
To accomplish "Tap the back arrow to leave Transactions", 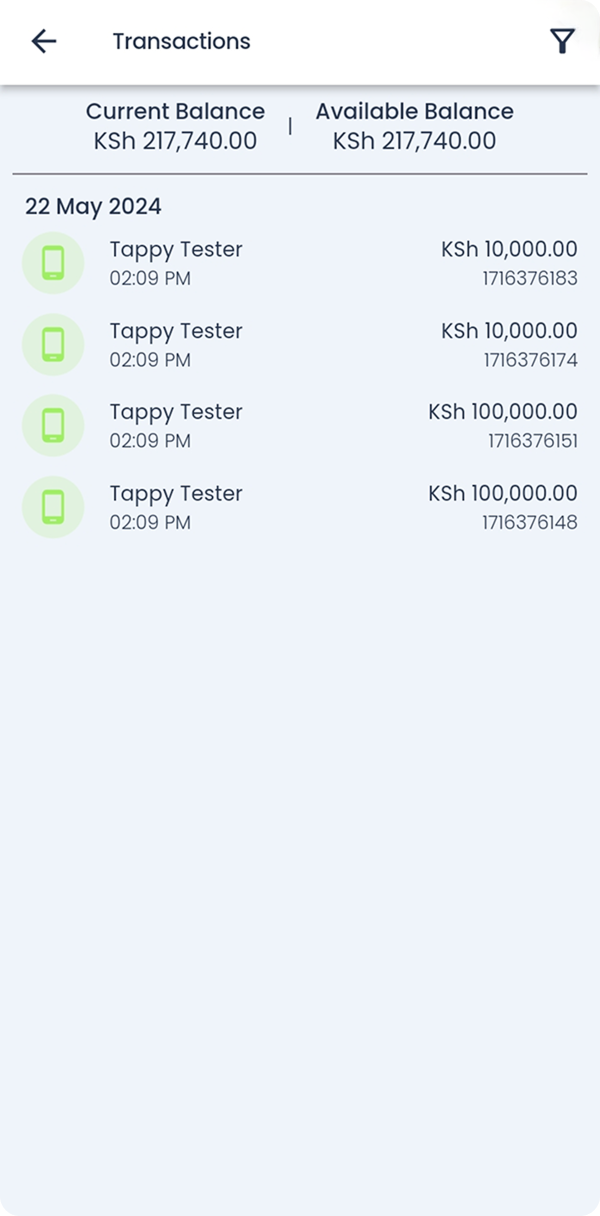I will (42, 41).
